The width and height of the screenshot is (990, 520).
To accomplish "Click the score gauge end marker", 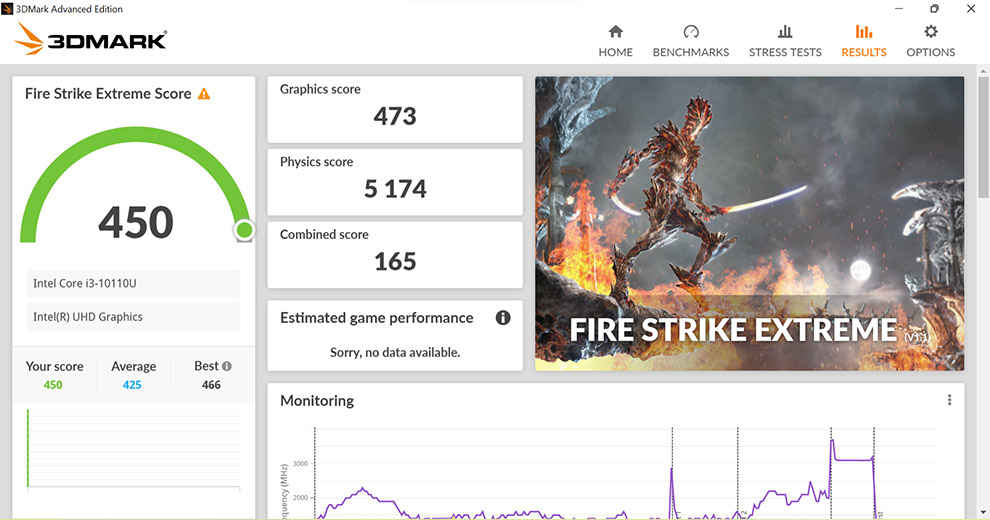I will point(244,230).
